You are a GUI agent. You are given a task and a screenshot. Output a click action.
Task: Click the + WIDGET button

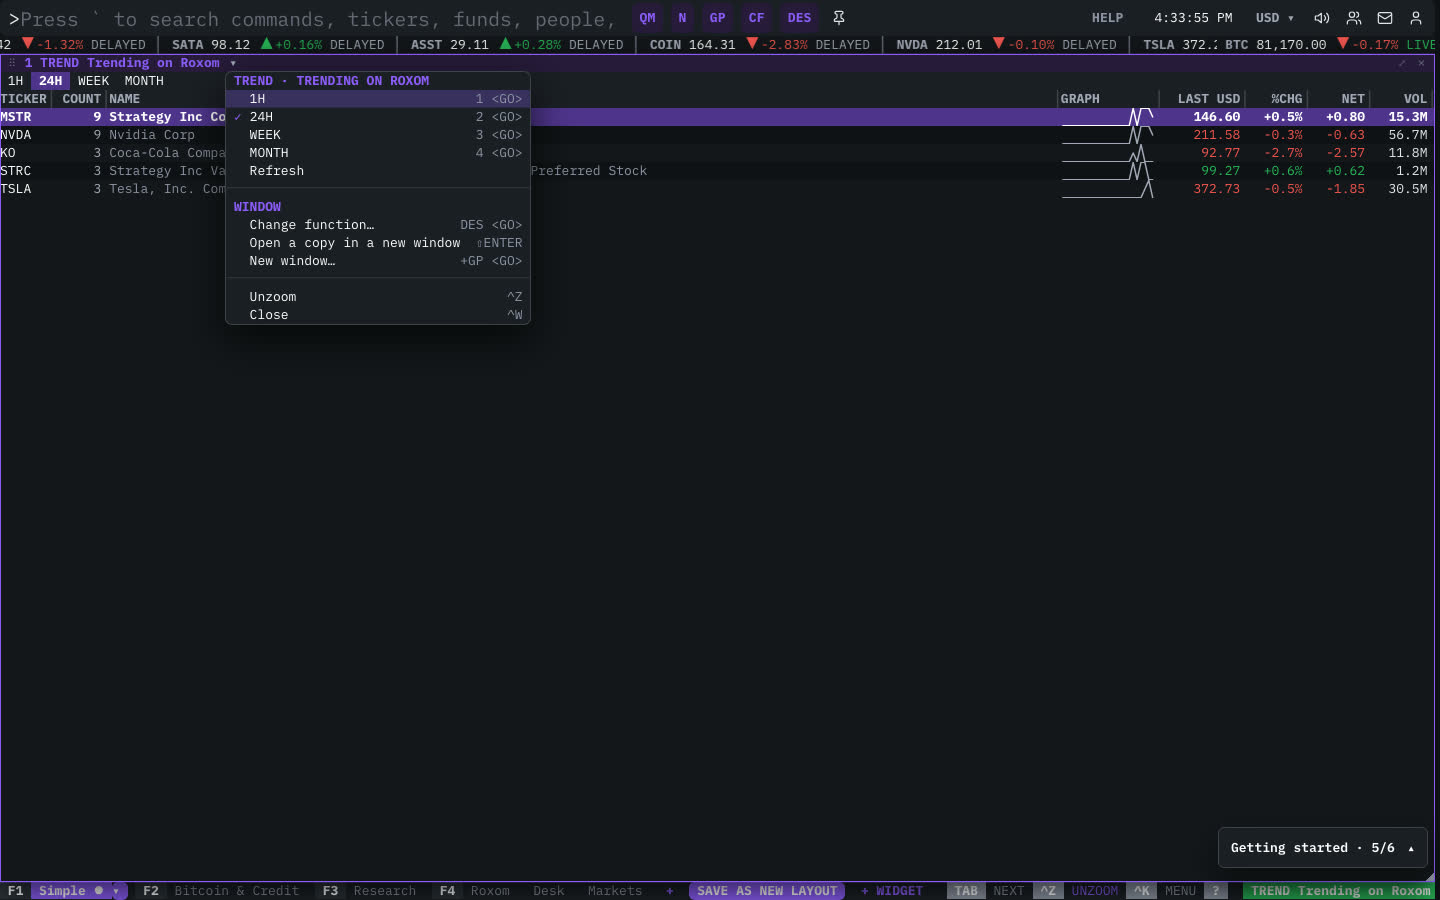click(892, 891)
